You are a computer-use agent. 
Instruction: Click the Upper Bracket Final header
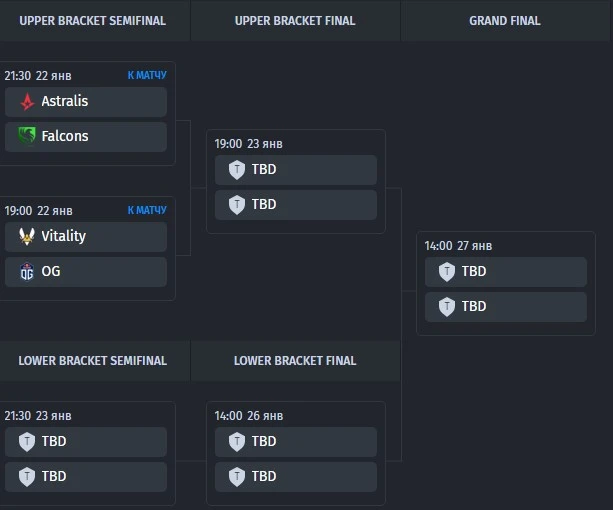pos(295,21)
